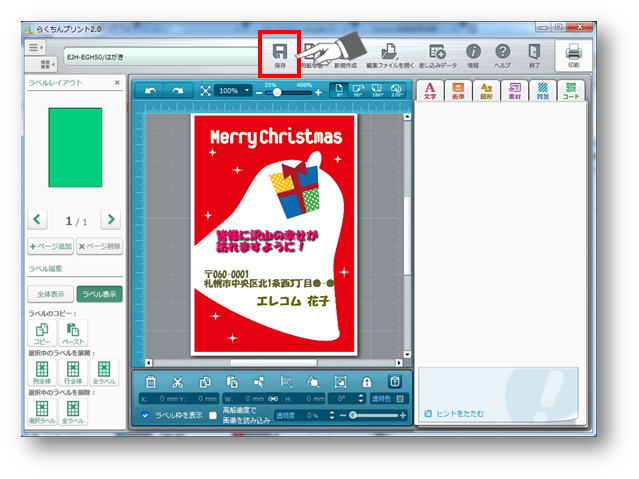Click the EJH-EGH50/はがき paper name field
Viewport: 639px width, 479px height.
point(161,57)
